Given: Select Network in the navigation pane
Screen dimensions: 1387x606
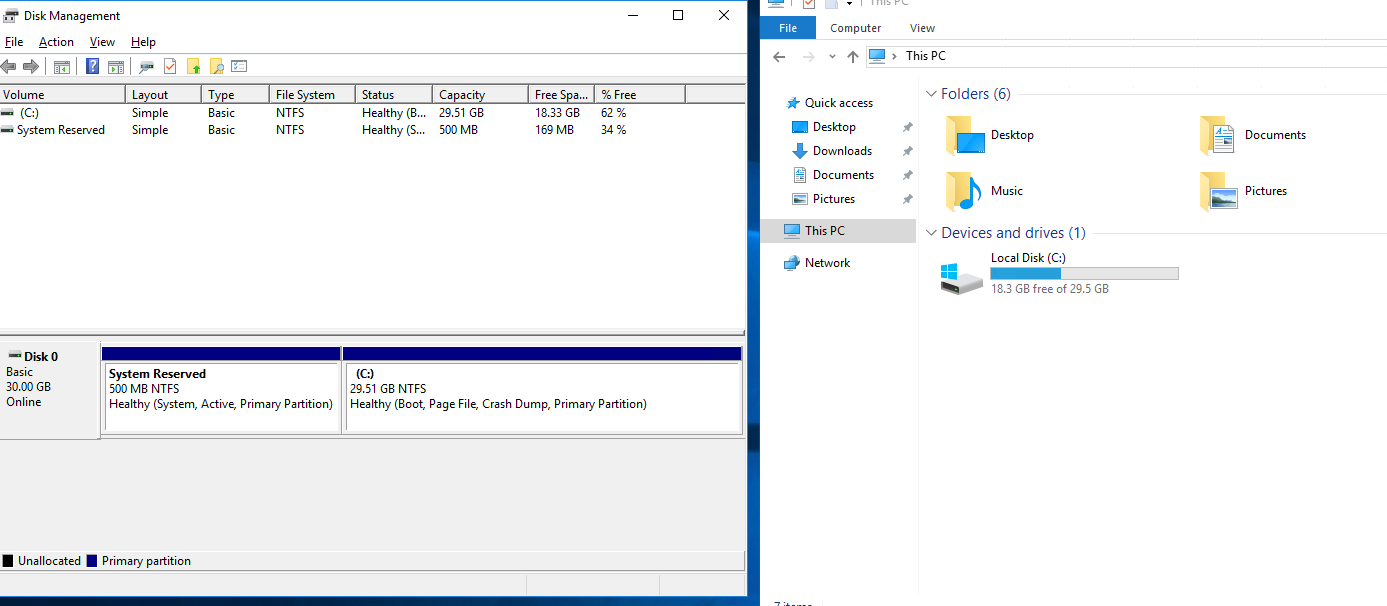Looking at the screenshot, I should point(827,263).
